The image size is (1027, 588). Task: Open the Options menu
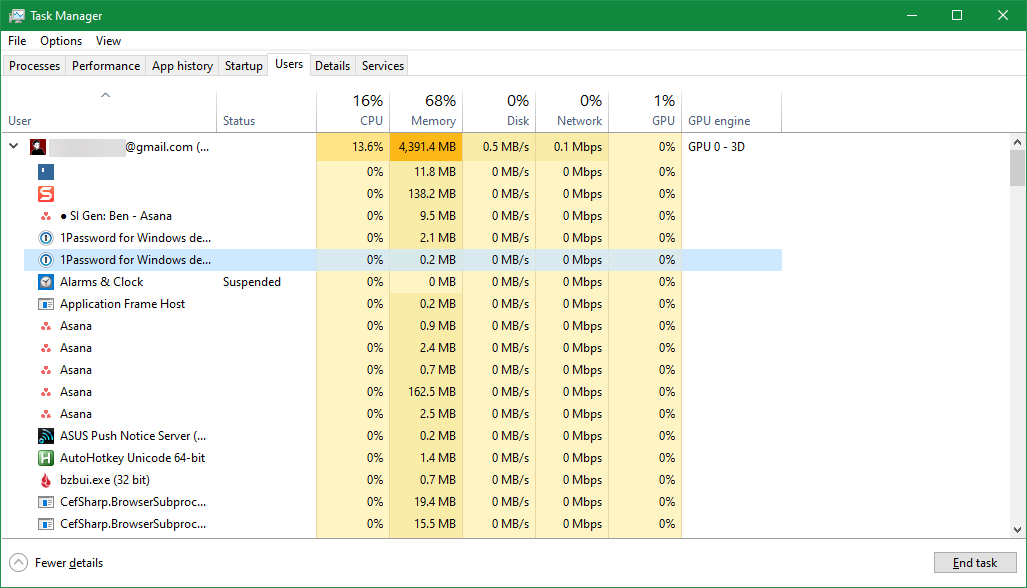point(60,41)
